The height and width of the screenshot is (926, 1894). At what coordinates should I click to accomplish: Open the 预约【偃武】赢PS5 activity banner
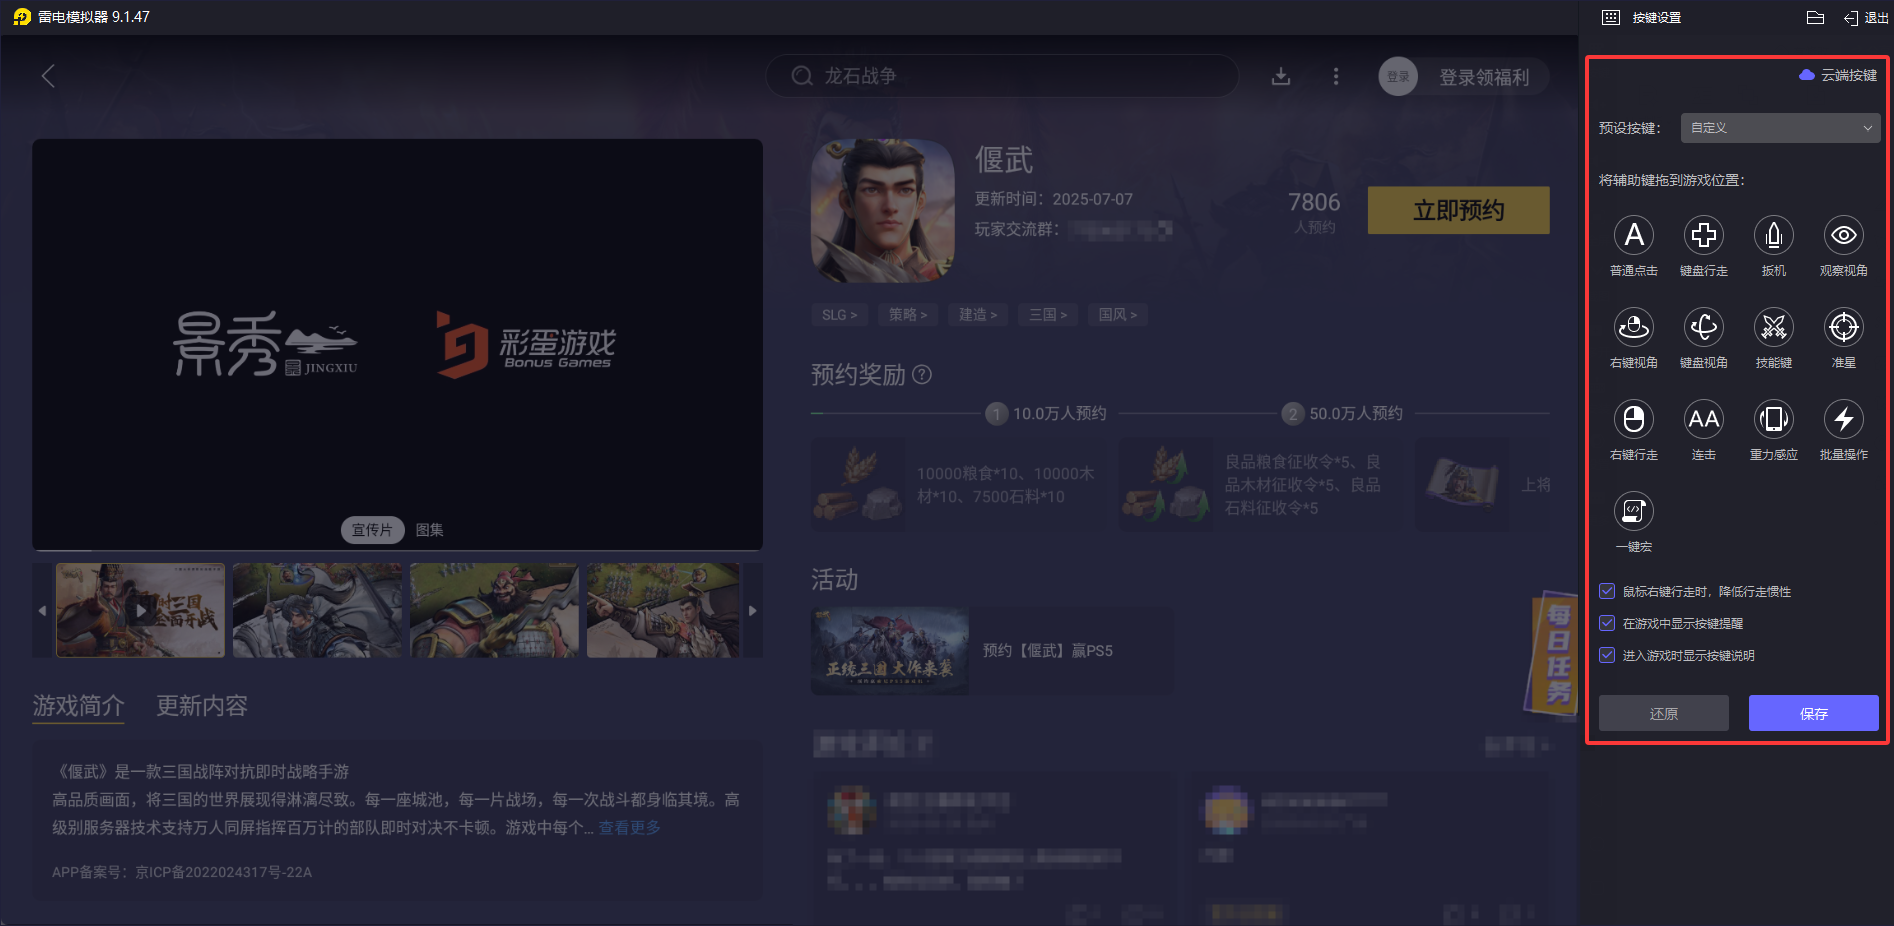[x=992, y=650]
